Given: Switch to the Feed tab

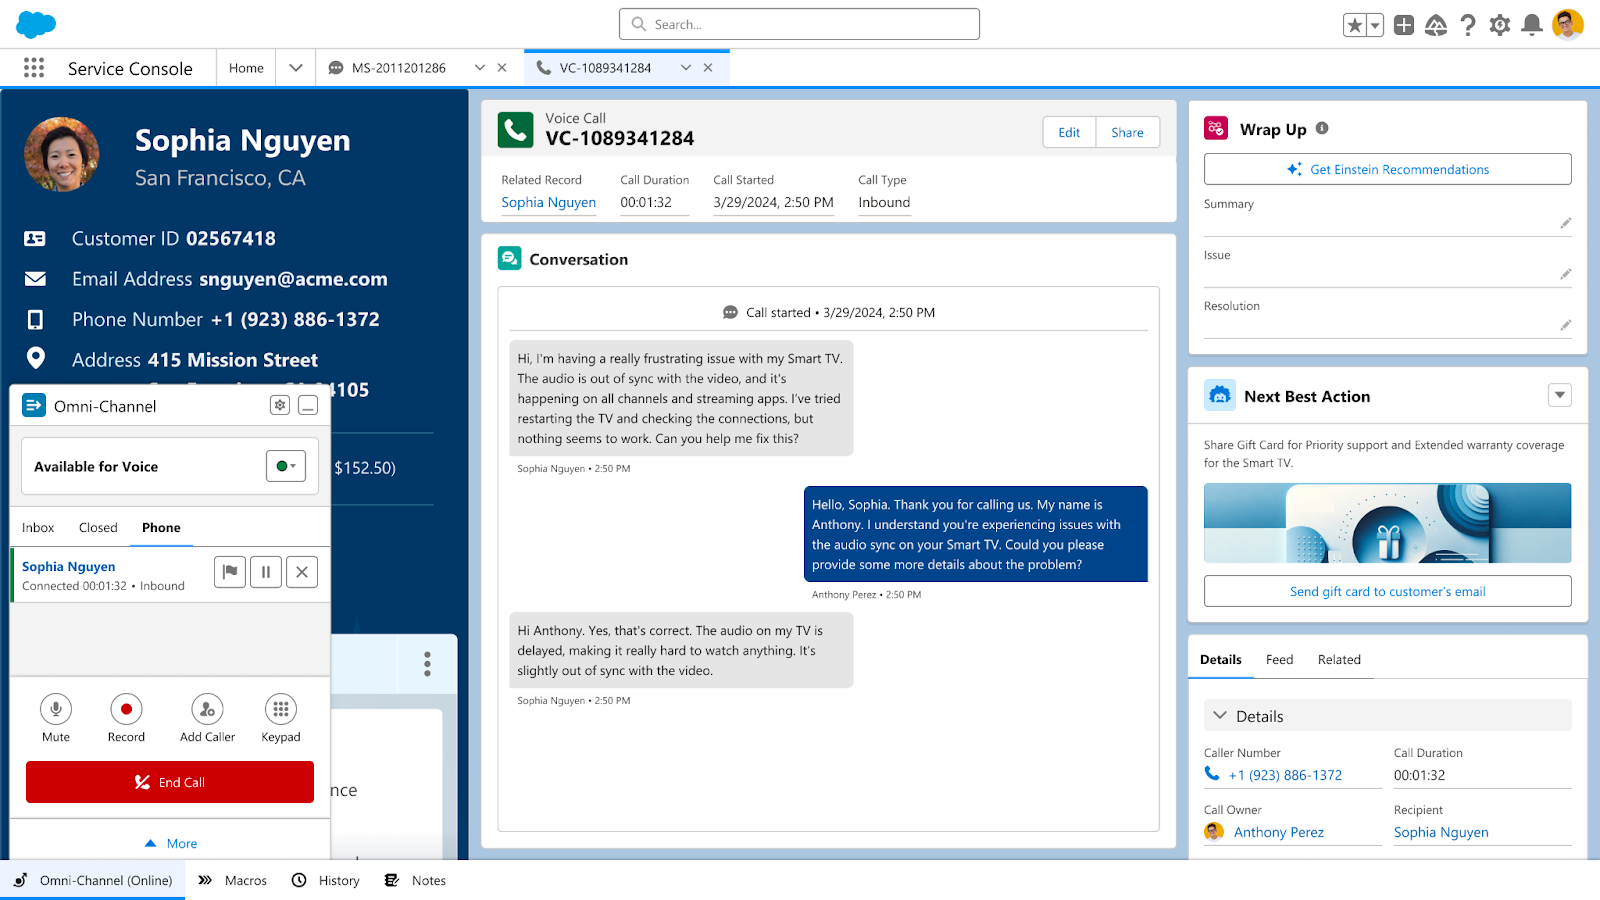Looking at the screenshot, I should pos(1279,659).
